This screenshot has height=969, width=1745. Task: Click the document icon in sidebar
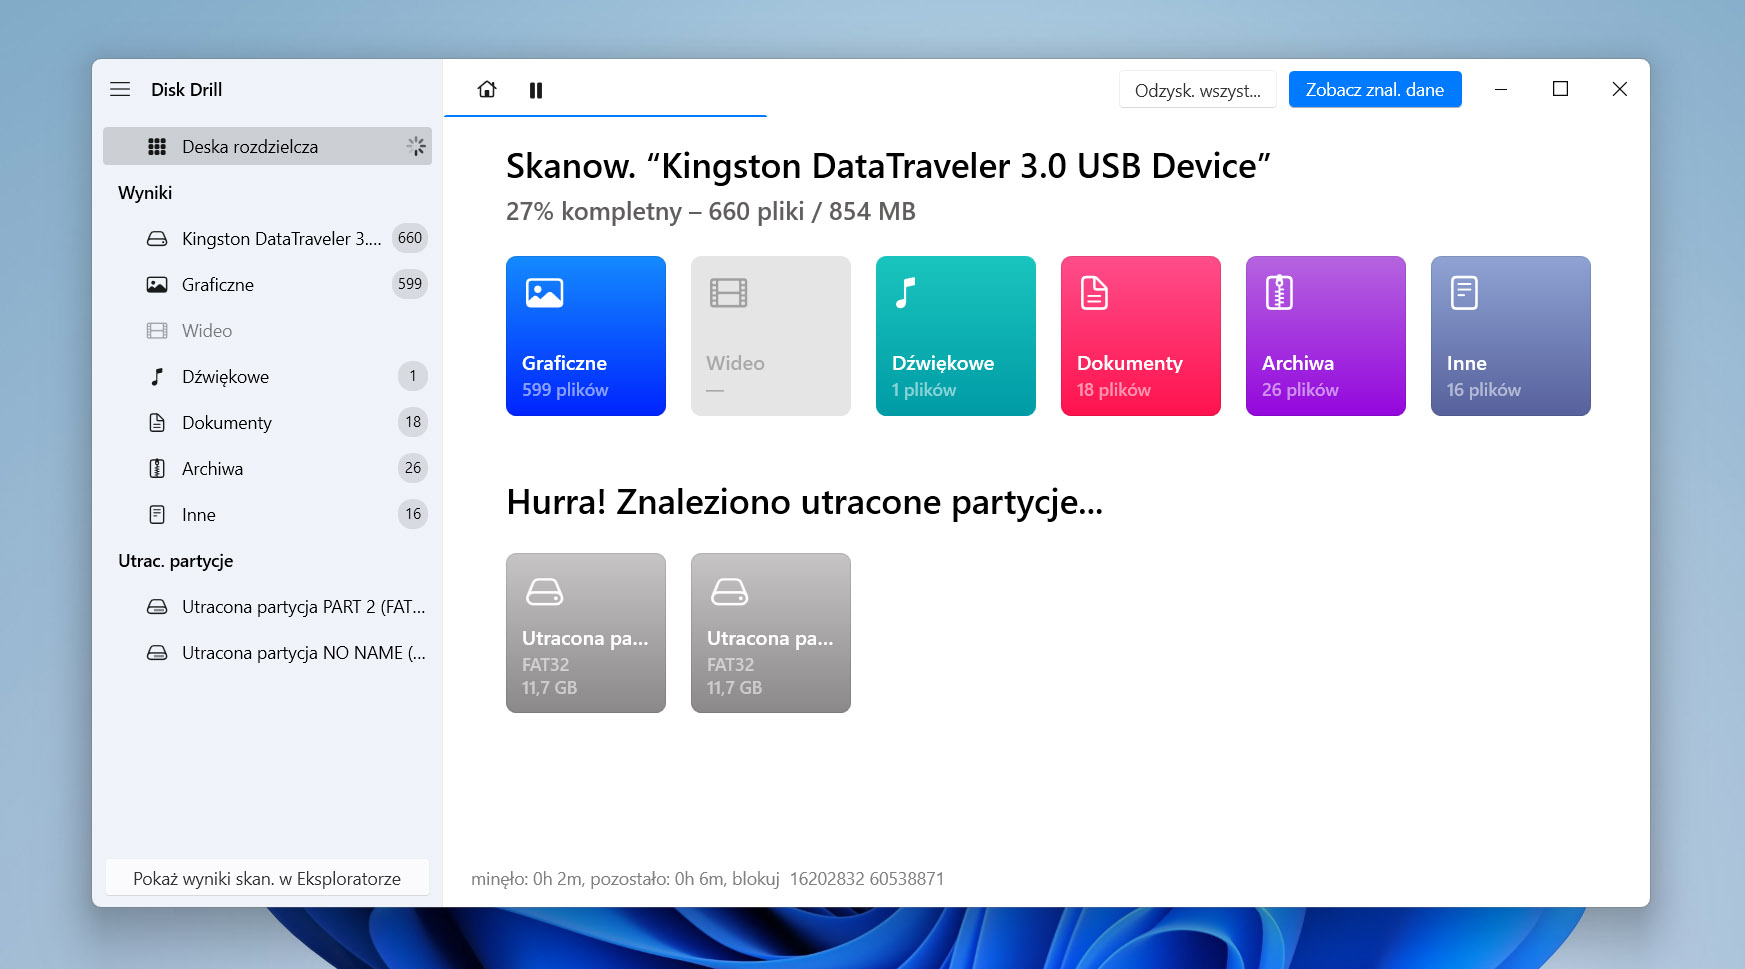[157, 422]
